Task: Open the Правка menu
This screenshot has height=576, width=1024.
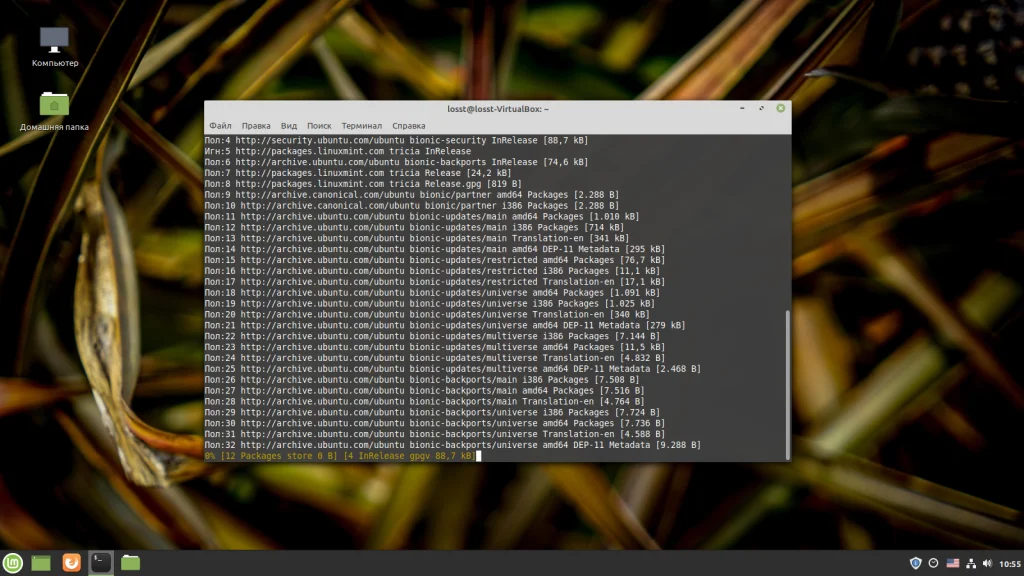Action: 256,125
